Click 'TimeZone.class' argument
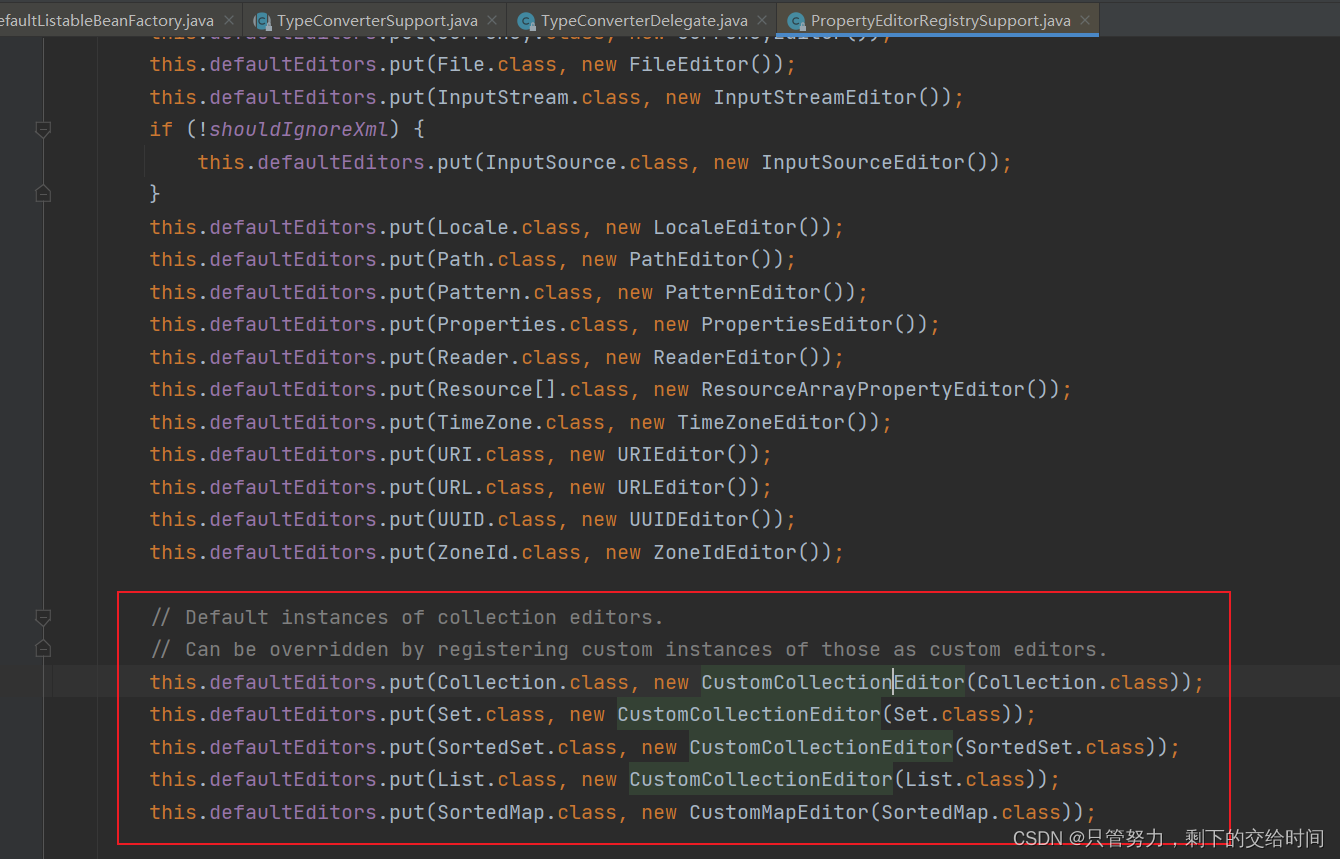Screen dimensions: 1340x859 point(521,422)
